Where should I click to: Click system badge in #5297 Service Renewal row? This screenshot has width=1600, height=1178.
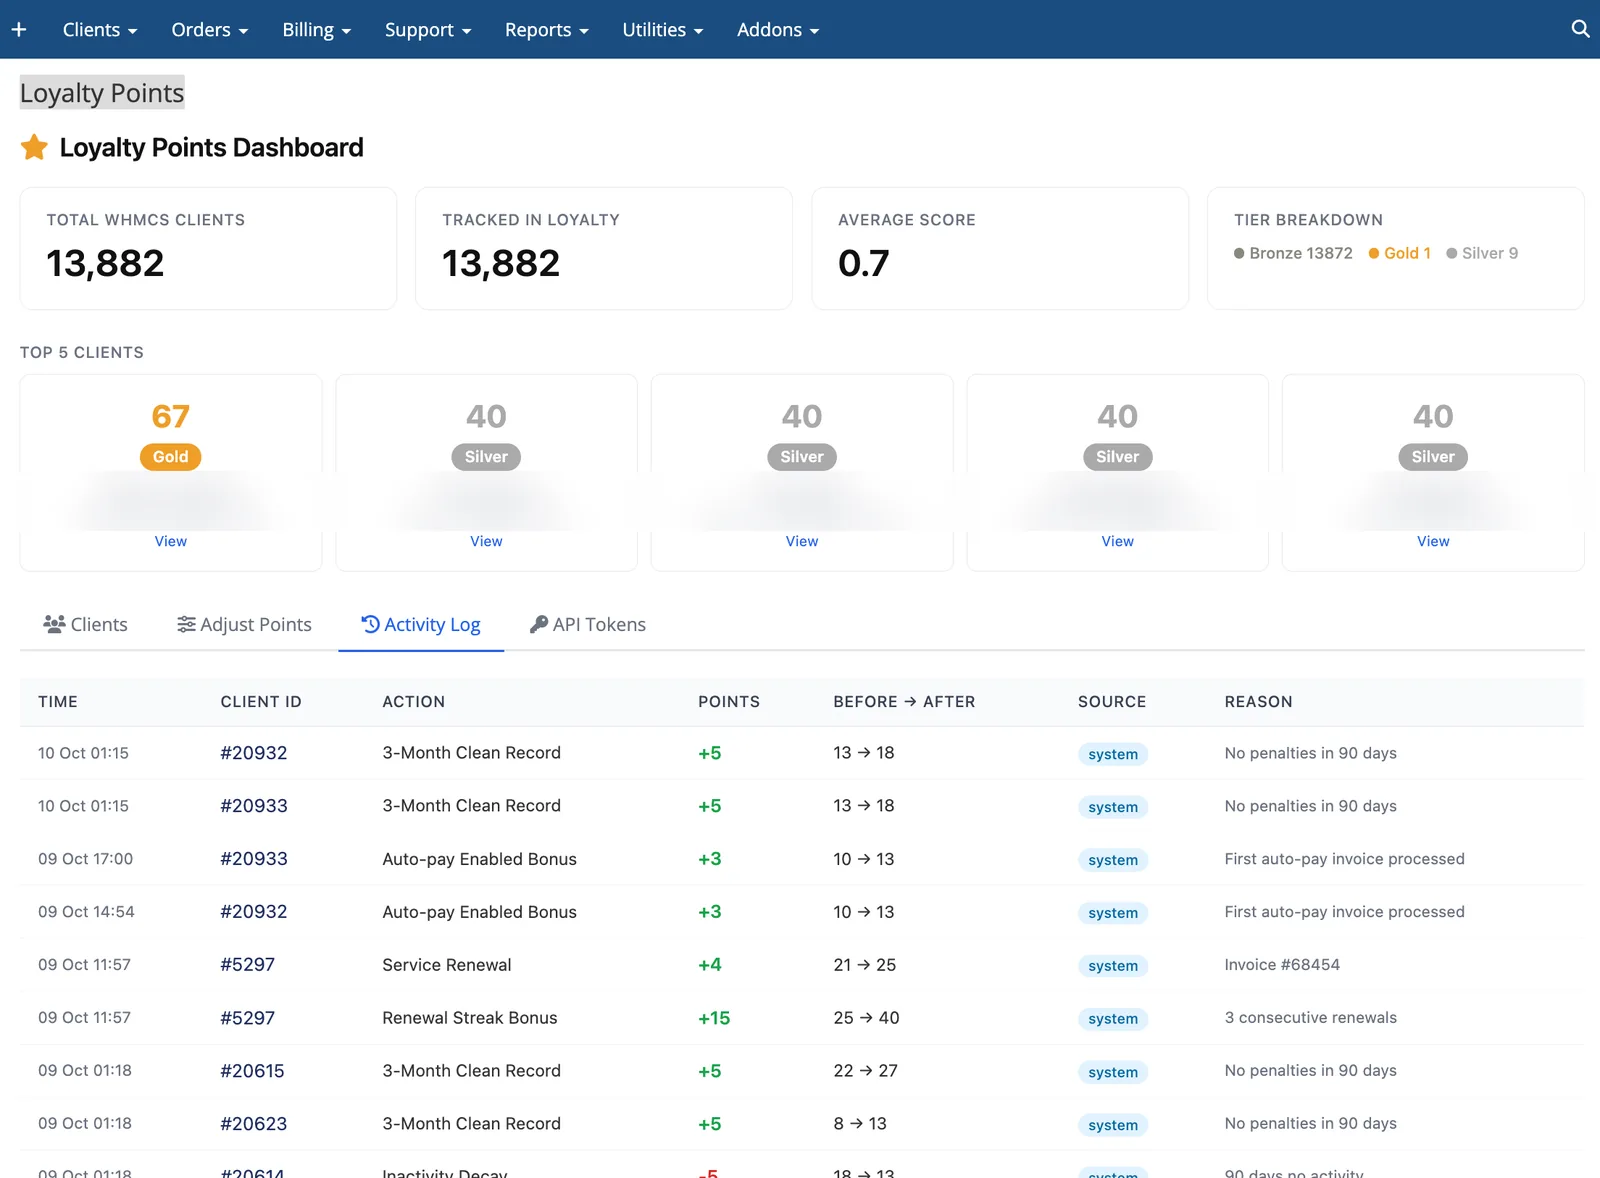click(1113, 966)
